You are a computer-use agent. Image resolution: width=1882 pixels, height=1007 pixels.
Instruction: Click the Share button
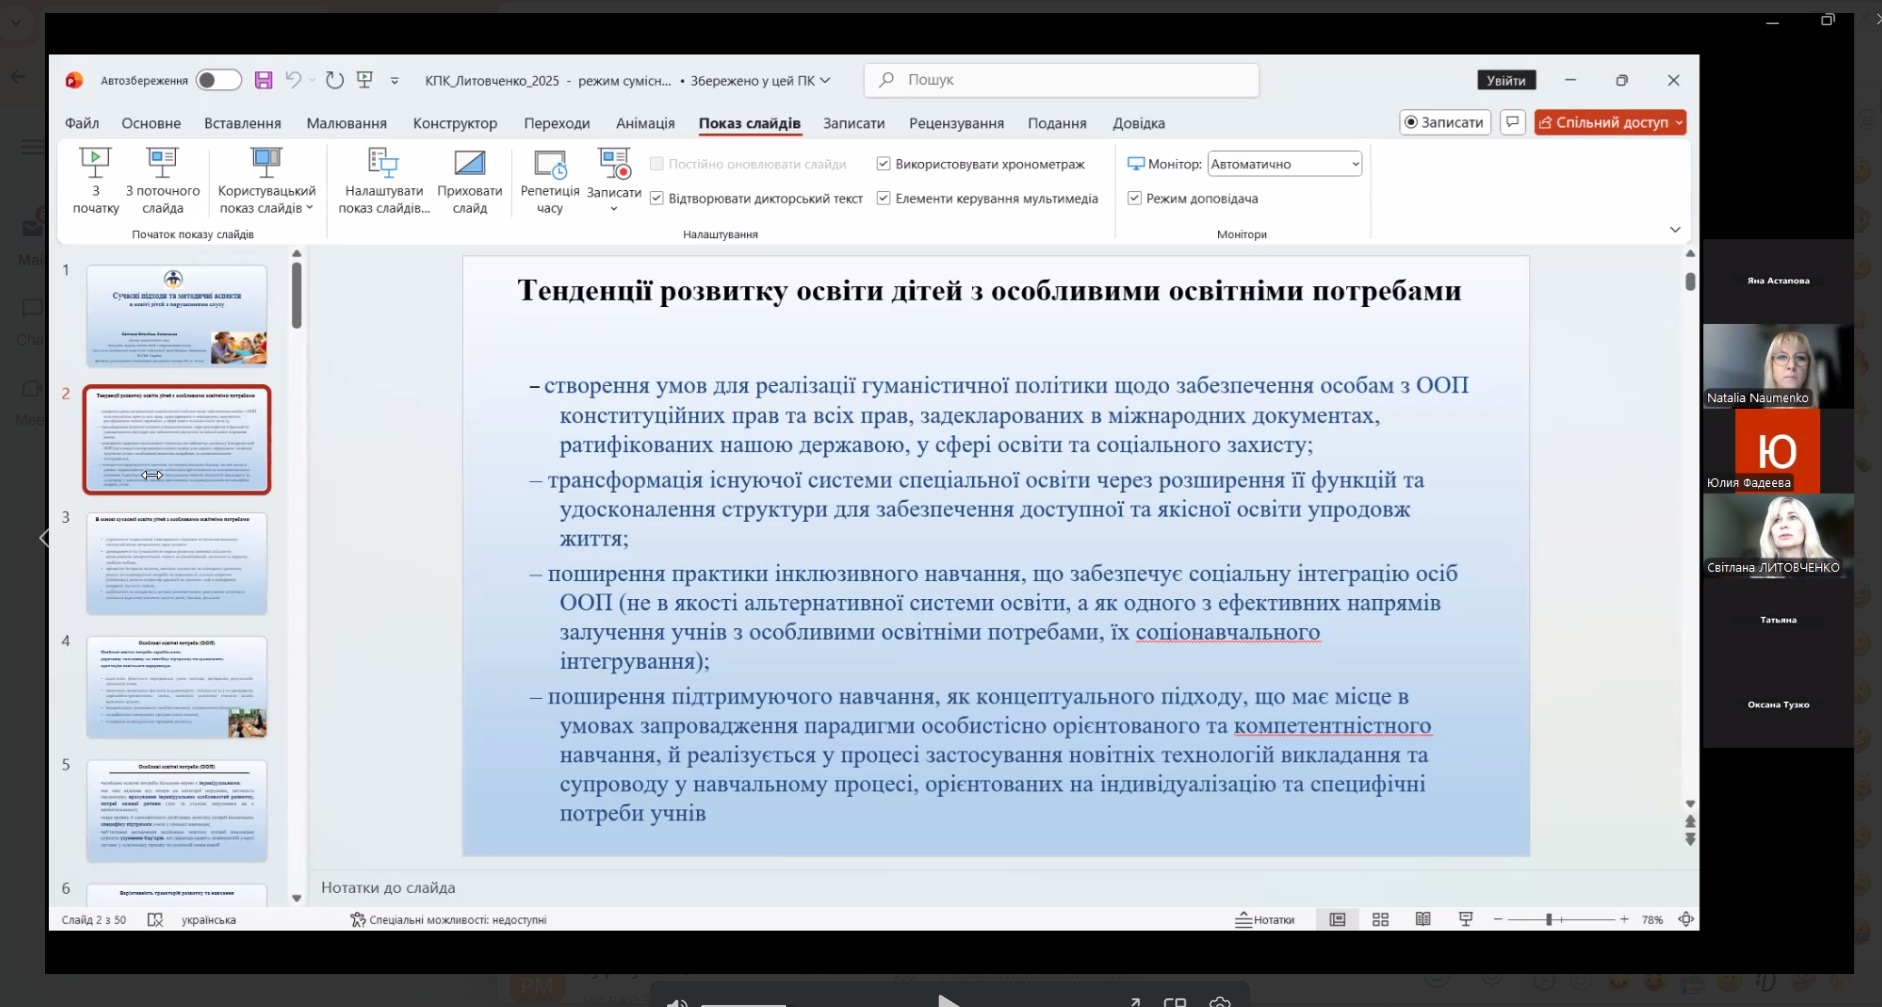coord(1609,122)
